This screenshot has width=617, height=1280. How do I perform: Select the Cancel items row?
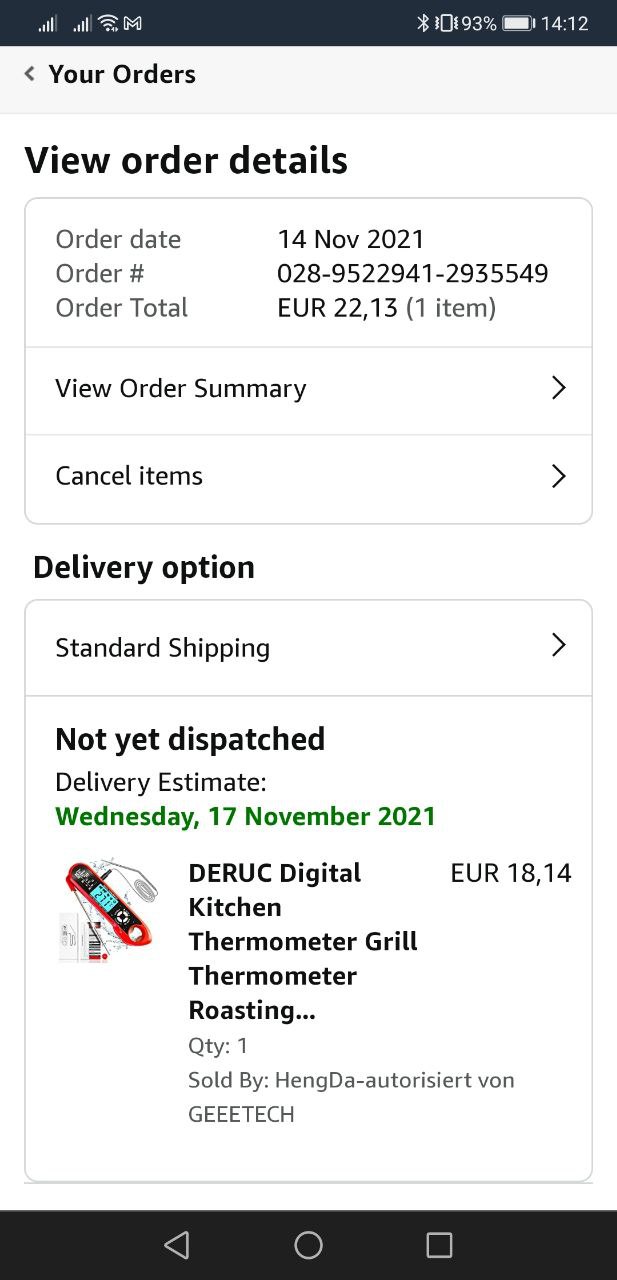coord(308,478)
